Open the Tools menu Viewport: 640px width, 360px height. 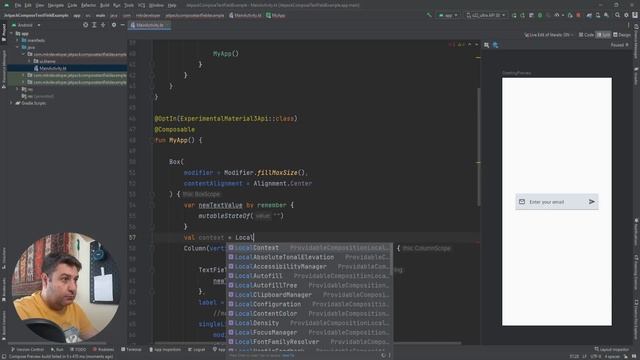(129, 5)
